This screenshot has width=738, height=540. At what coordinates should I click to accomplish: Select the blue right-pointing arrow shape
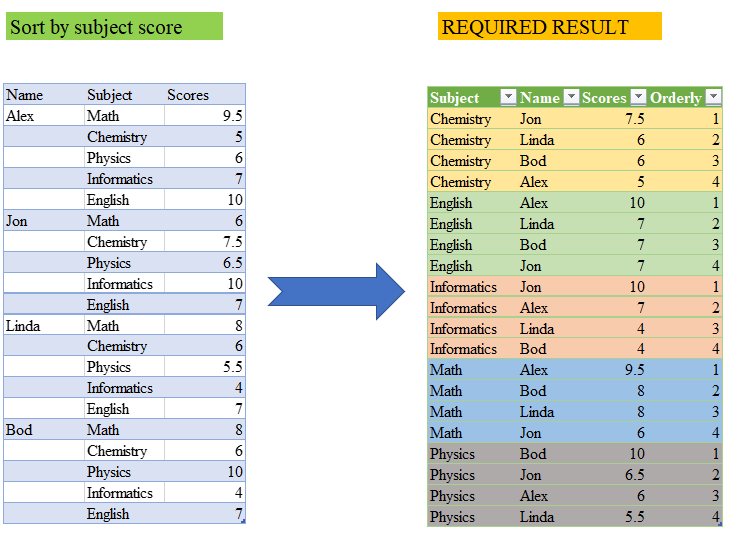point(336,292)
